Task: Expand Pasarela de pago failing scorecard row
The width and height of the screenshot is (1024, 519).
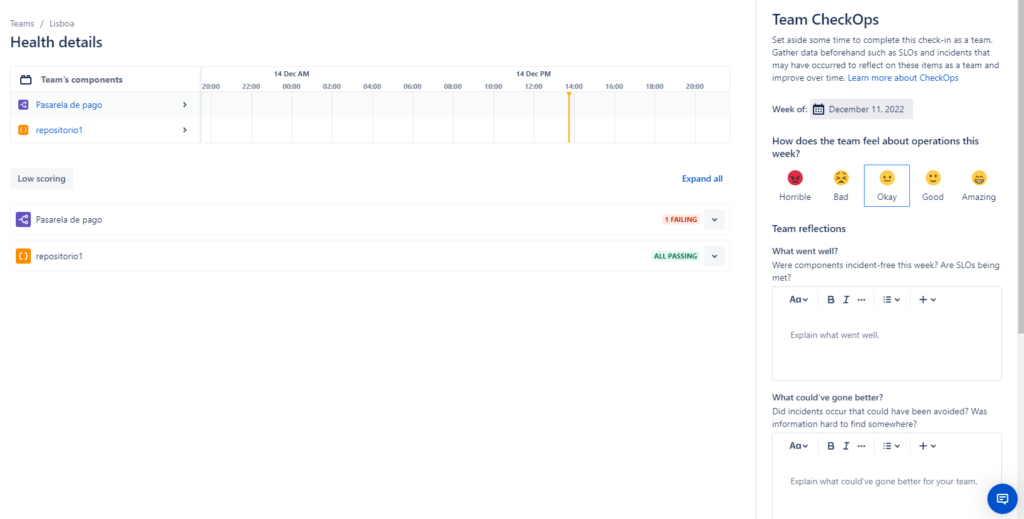Action: (x=714, y=219)
